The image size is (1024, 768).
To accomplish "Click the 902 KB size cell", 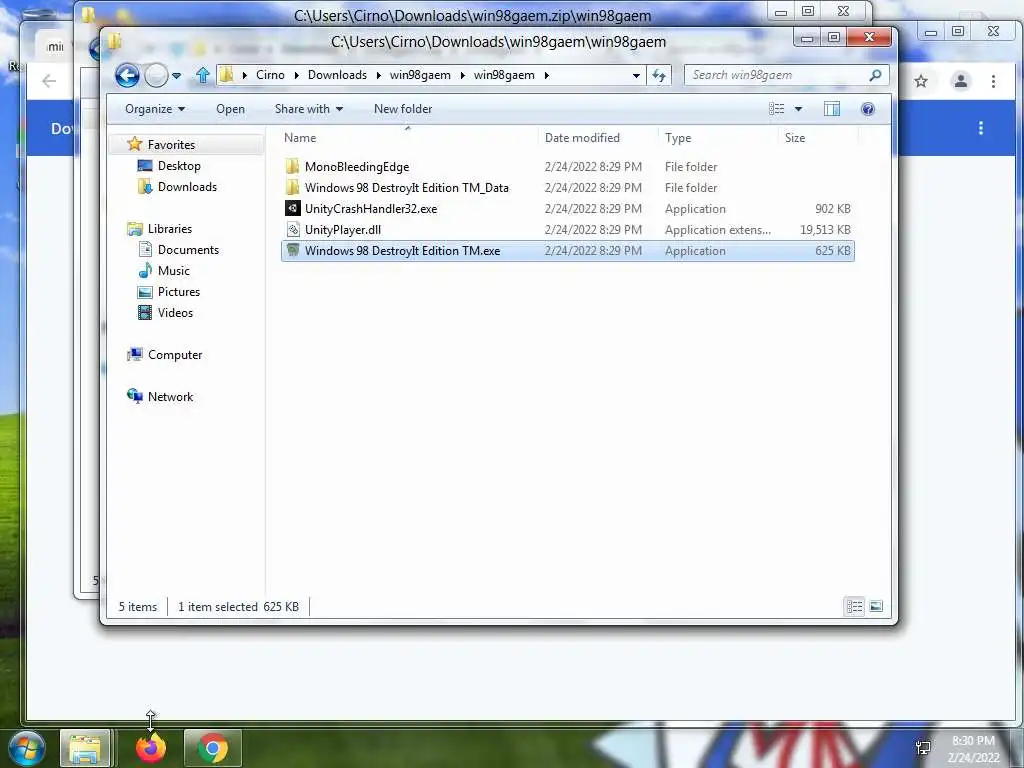I will pyautogui.click(x=833, y=208).
